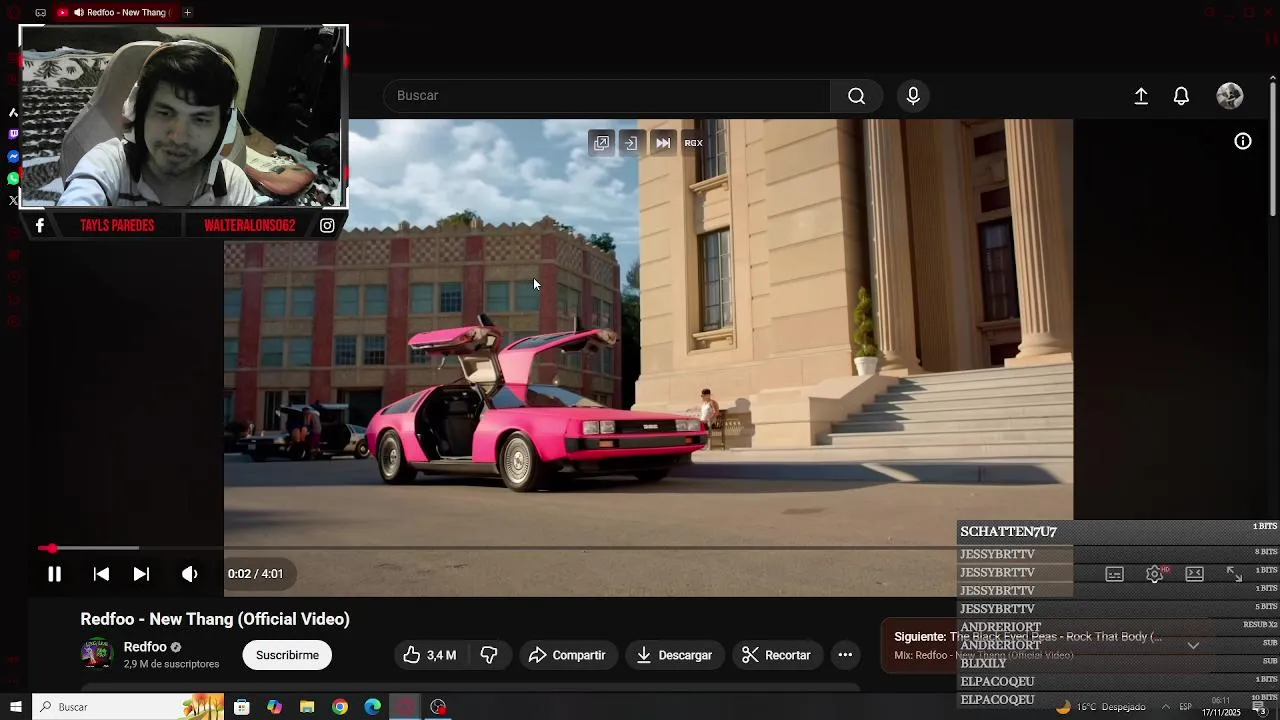Open the OBS Studio taskbar icon

(438, 707)
